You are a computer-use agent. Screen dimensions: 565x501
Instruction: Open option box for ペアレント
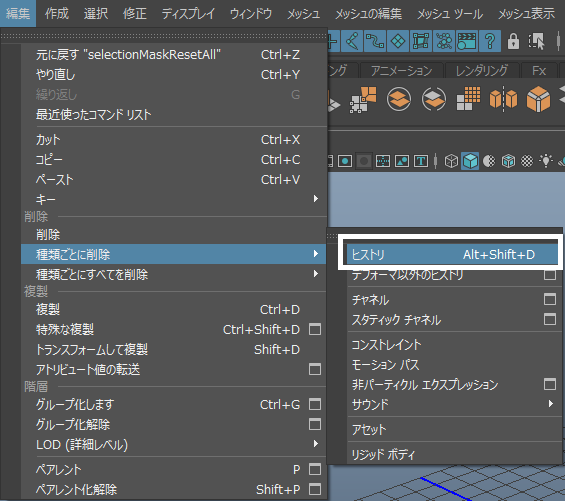click(x=315, y=469)
